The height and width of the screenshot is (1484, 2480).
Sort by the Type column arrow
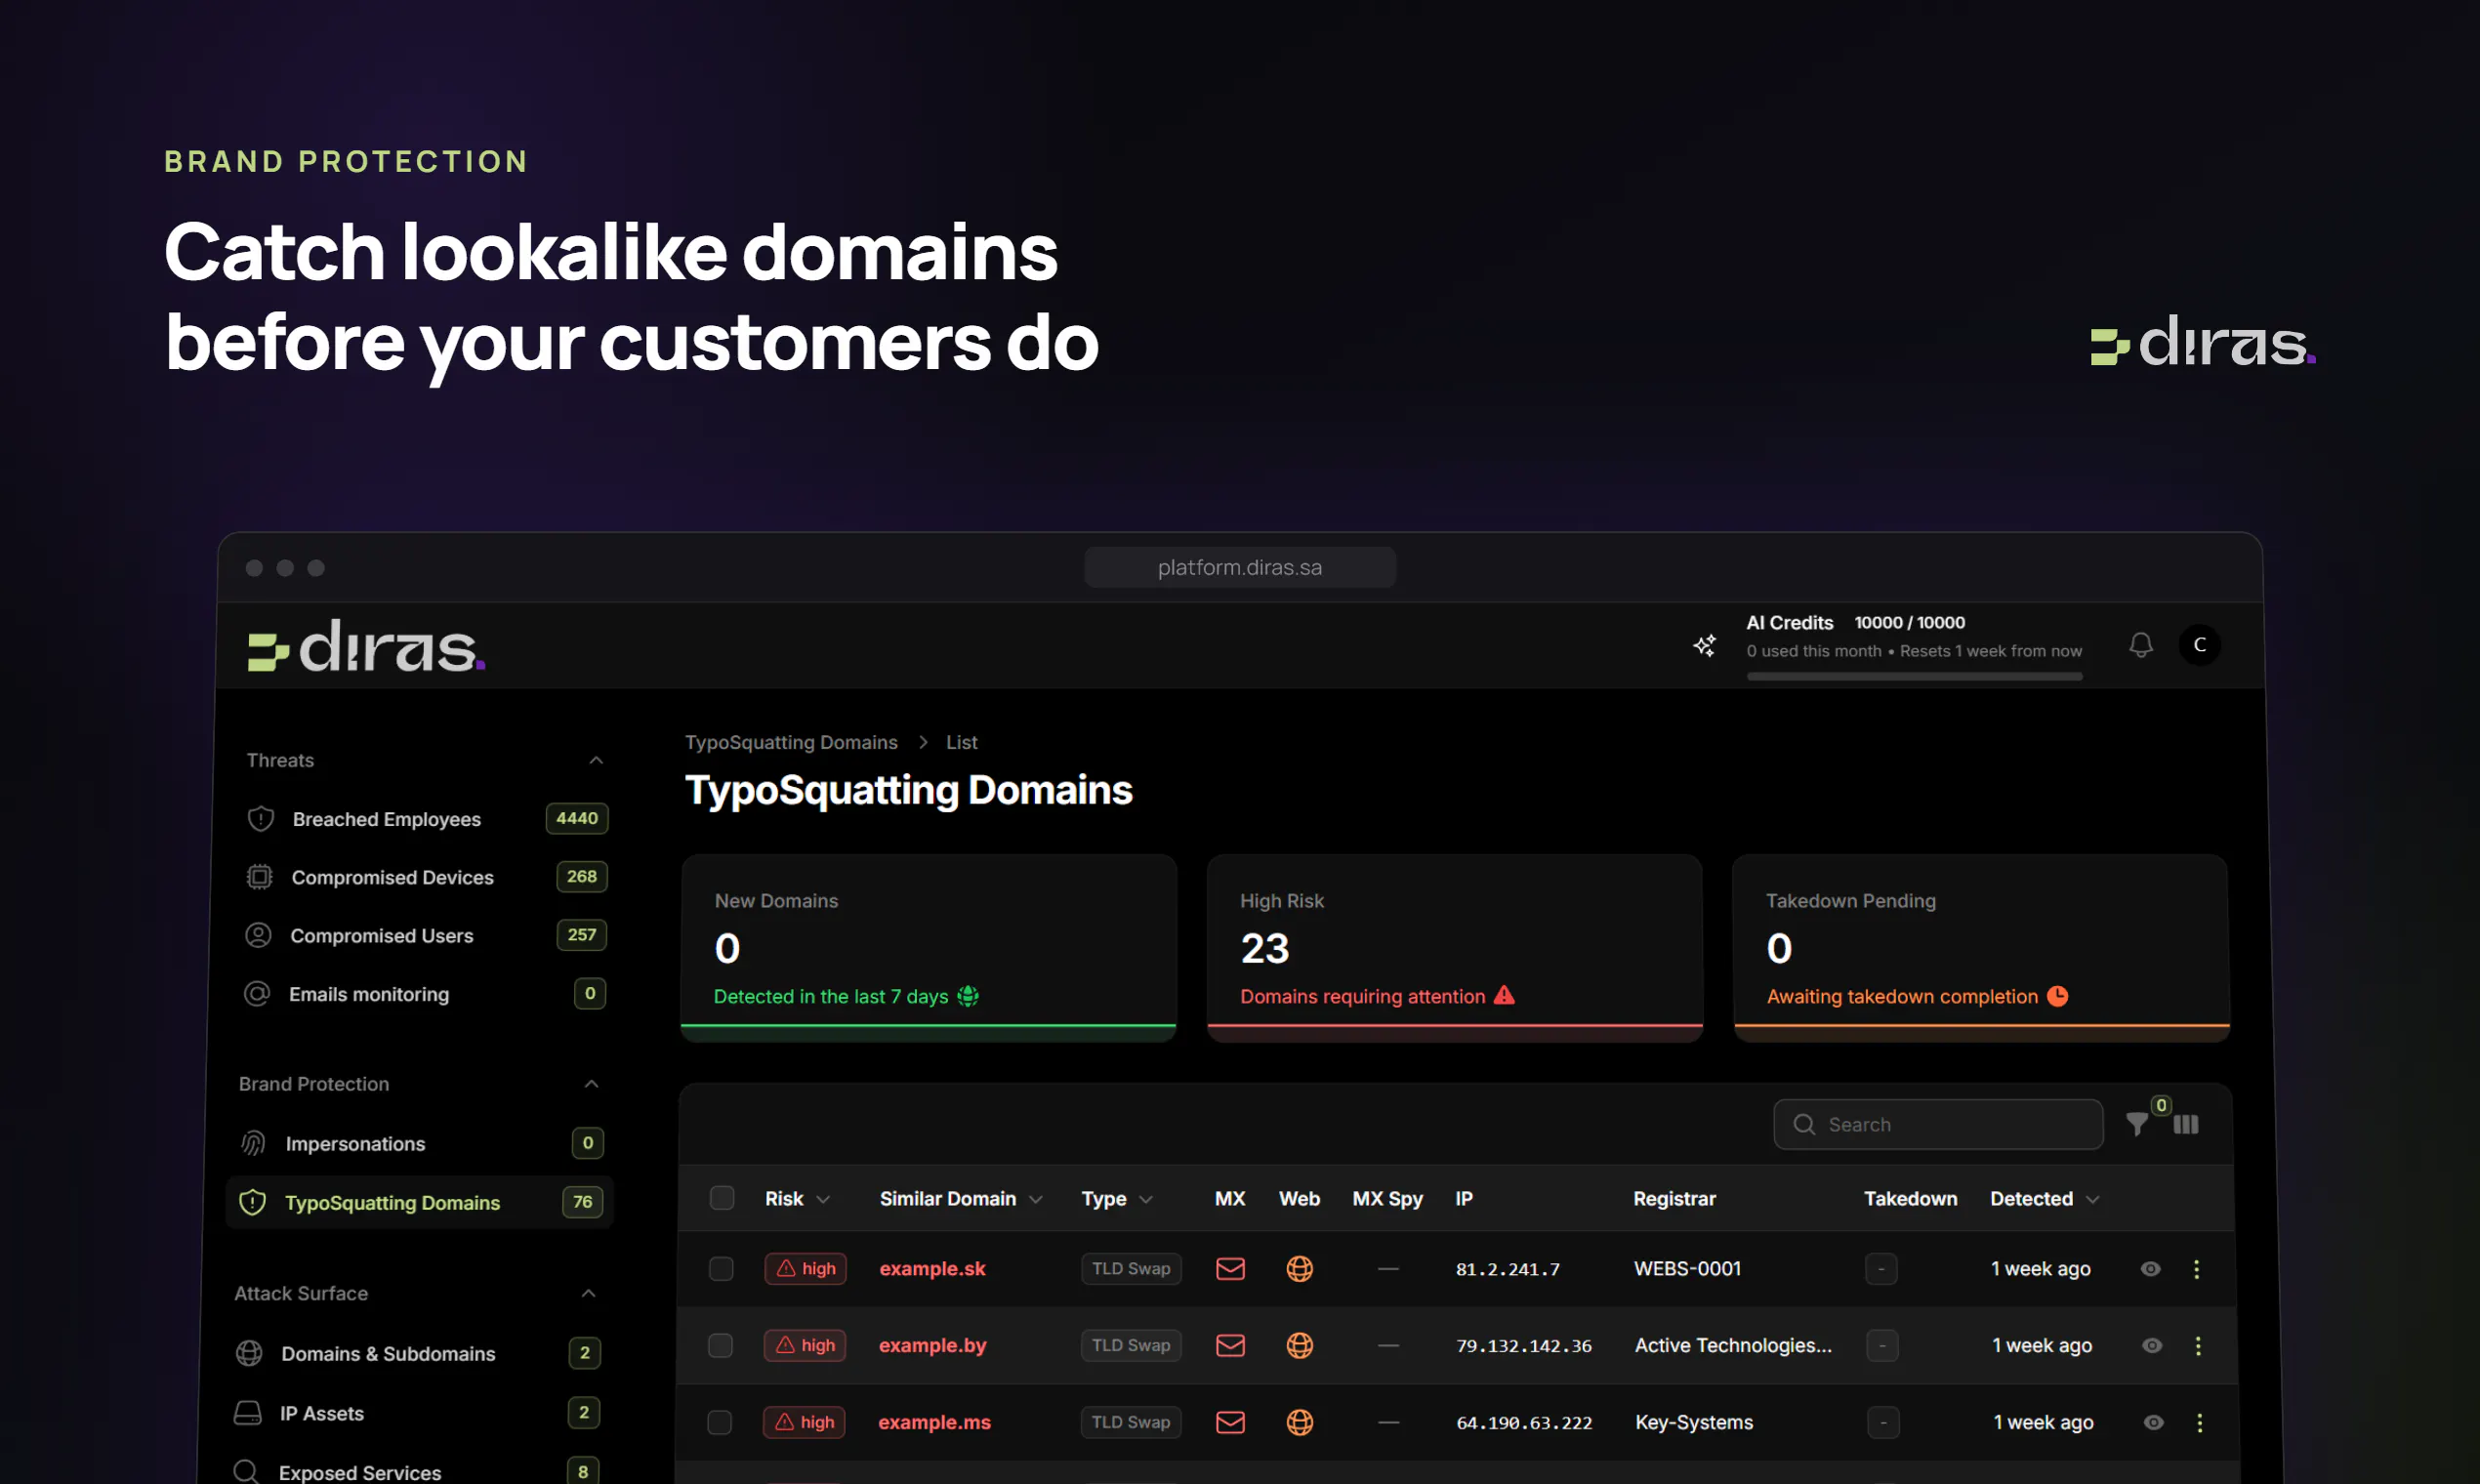pos(1146,1199)
